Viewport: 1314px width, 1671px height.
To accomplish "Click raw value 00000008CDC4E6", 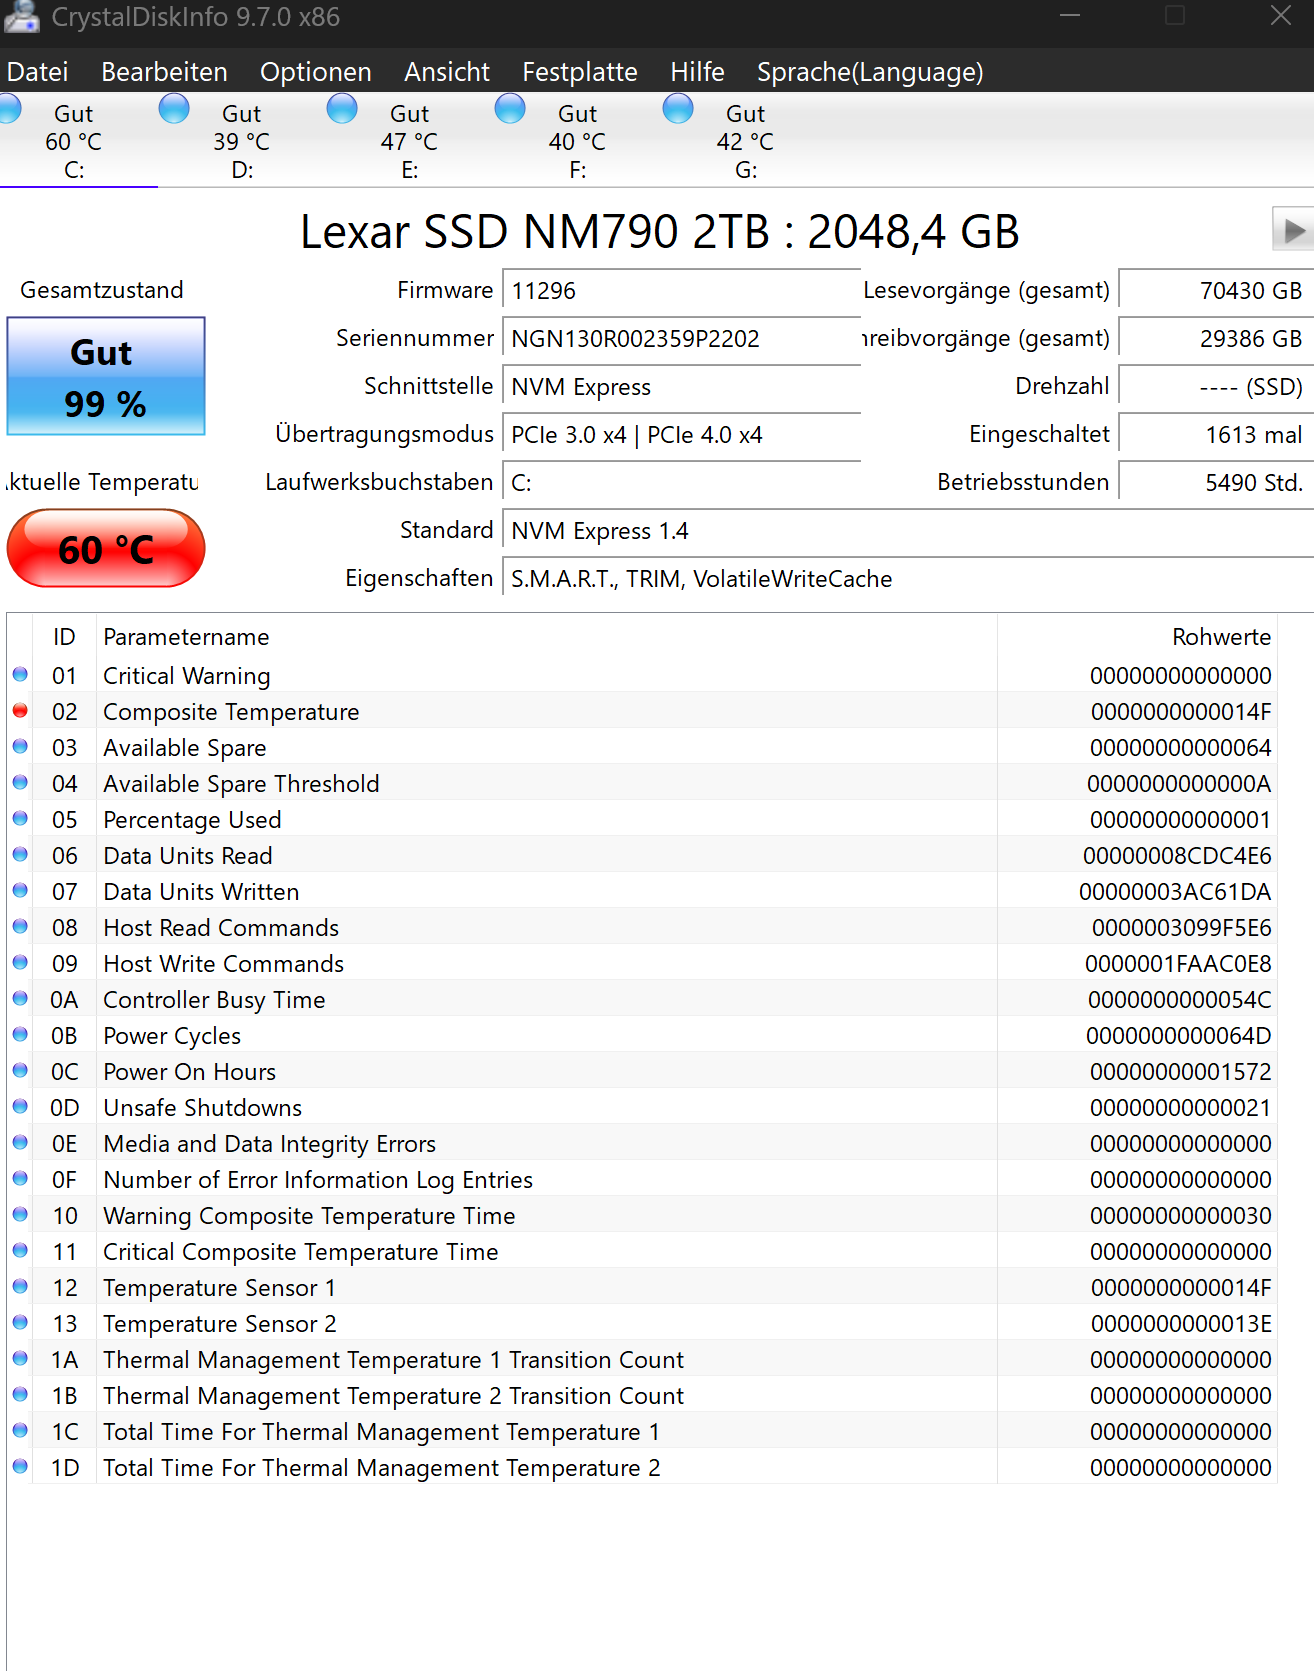I will pos(1177,856).
